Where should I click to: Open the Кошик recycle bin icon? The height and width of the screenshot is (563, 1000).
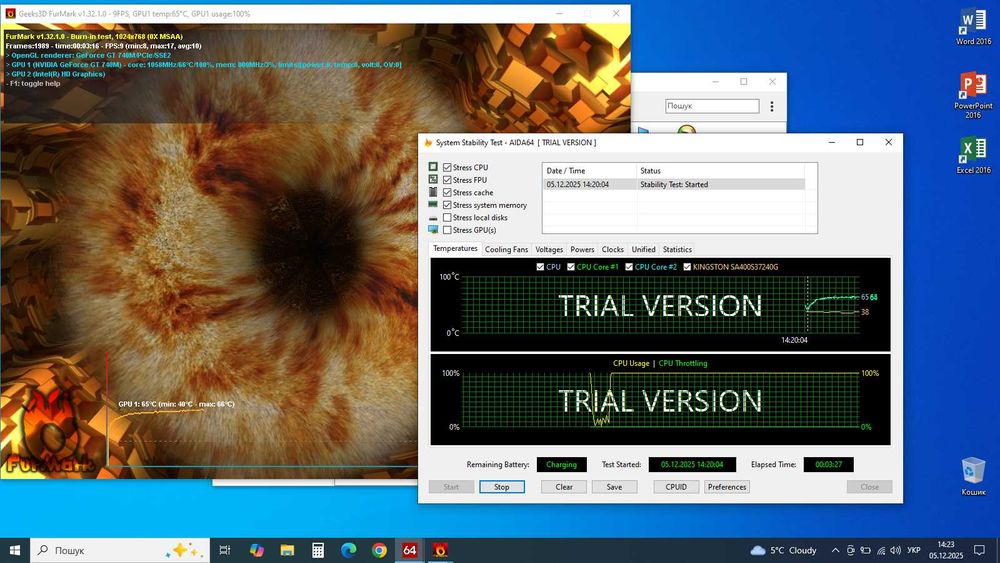pyautogui.click(x=973, y=476)
